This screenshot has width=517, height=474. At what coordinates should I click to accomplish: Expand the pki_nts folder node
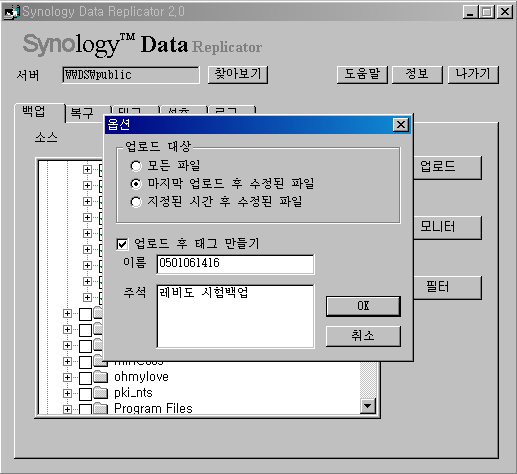67,393
